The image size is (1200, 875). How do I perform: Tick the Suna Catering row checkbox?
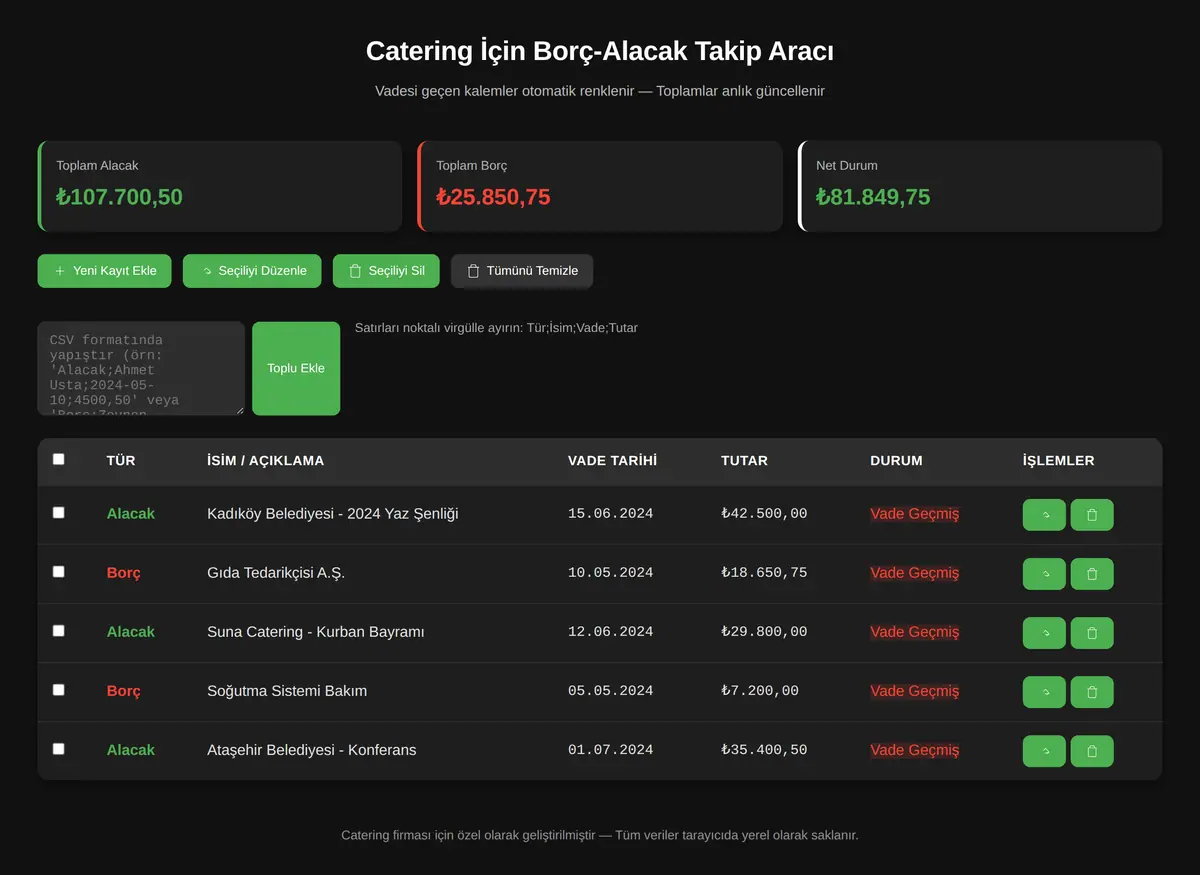coord(58,630)
